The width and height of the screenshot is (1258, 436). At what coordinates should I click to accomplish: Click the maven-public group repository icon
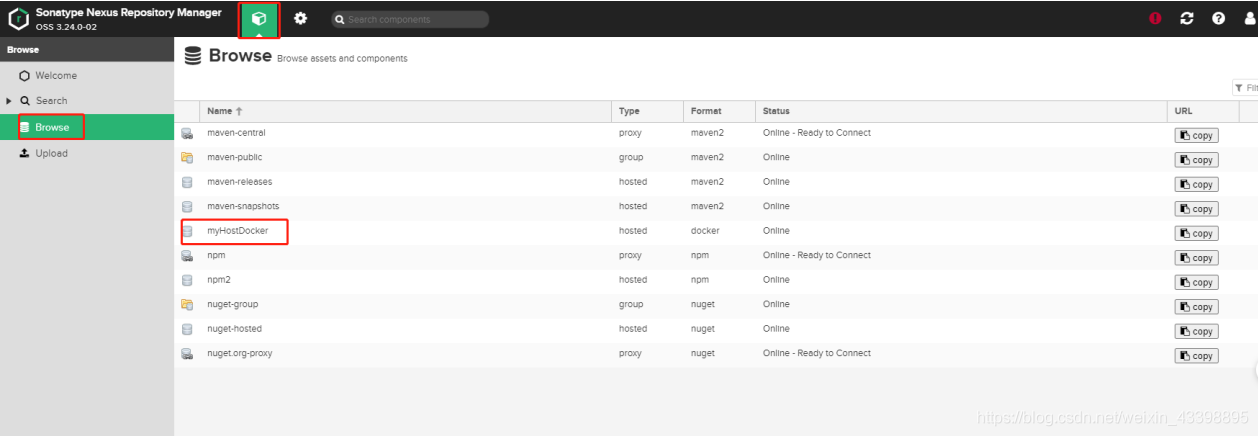[x=187, y=158]
